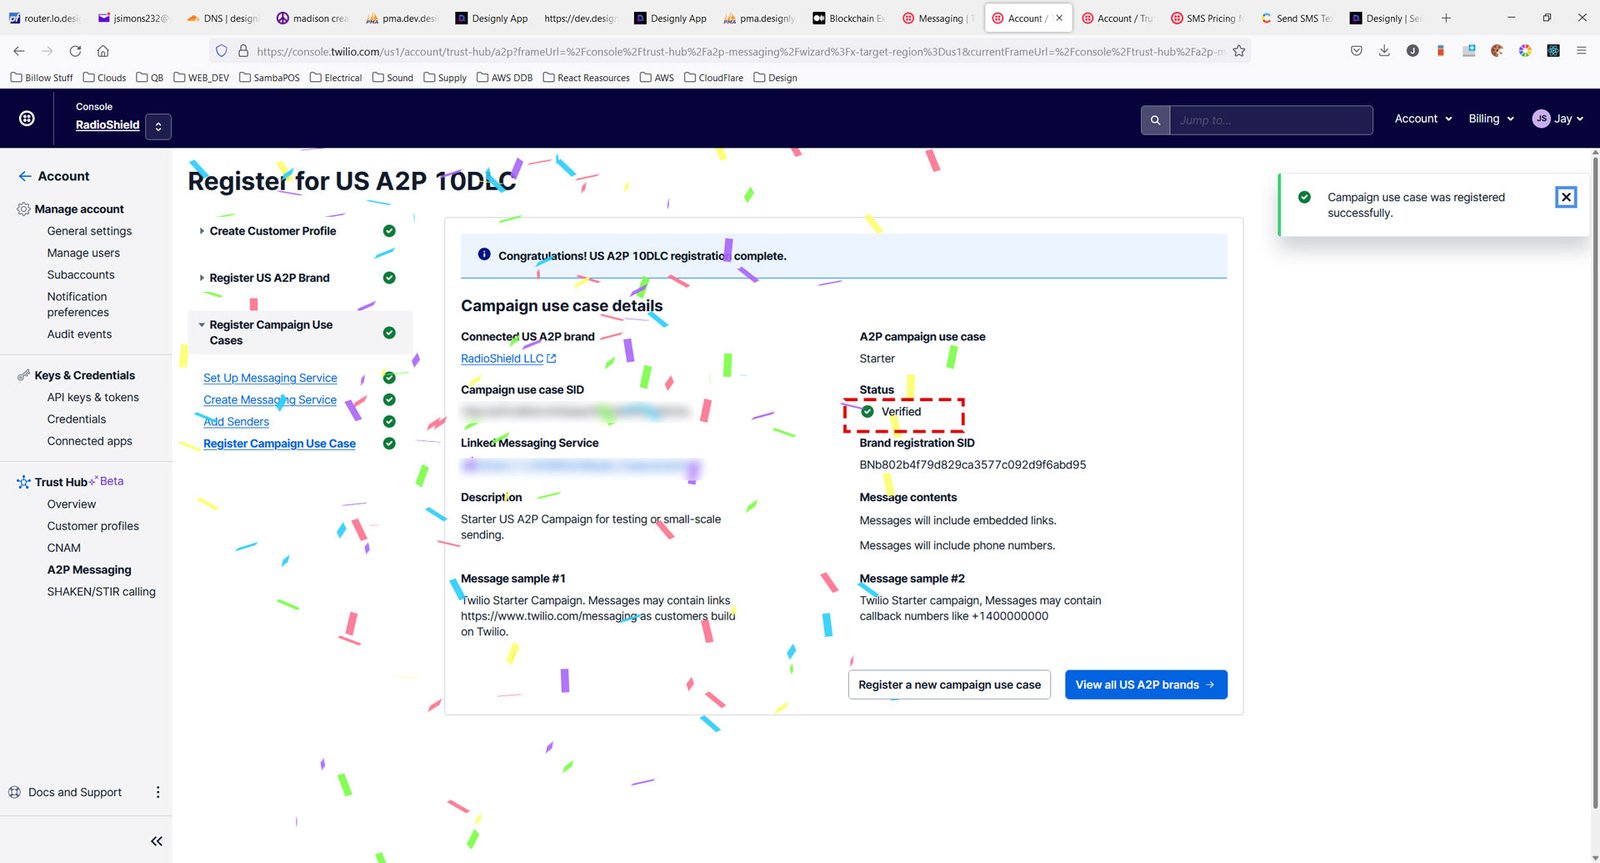The width and height of the screenshot is (1600, 863).
Task: Click the Jump to search field
Action: point(1271,120)
